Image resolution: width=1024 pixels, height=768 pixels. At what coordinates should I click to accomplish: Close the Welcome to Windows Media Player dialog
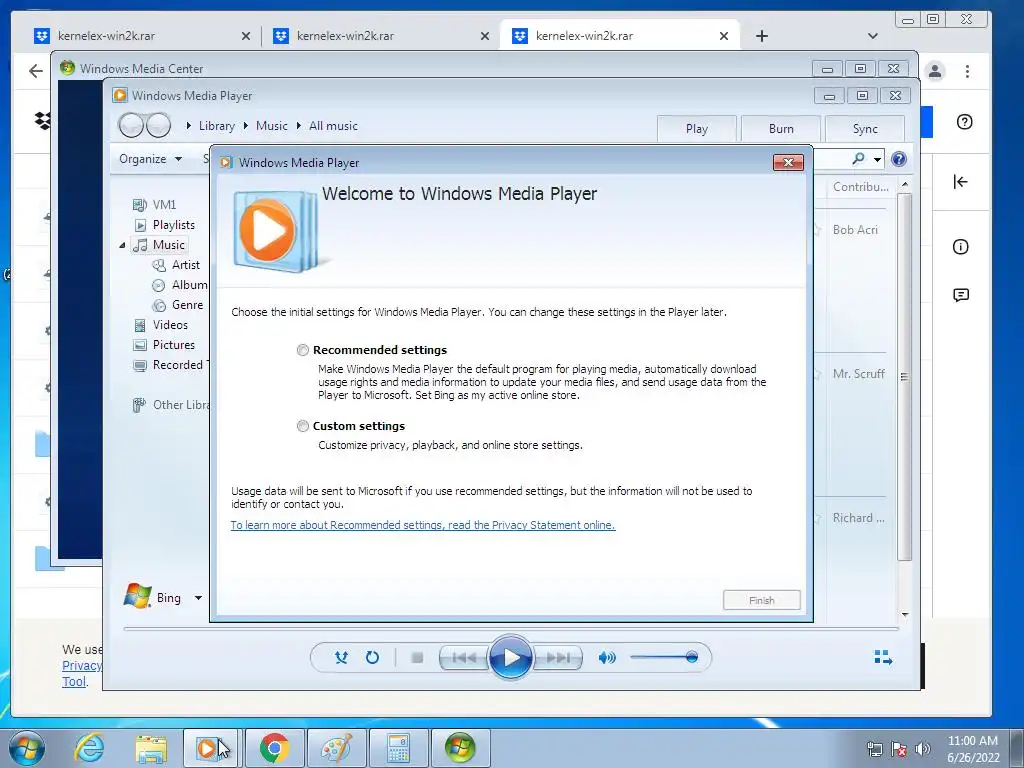(788, 163)
